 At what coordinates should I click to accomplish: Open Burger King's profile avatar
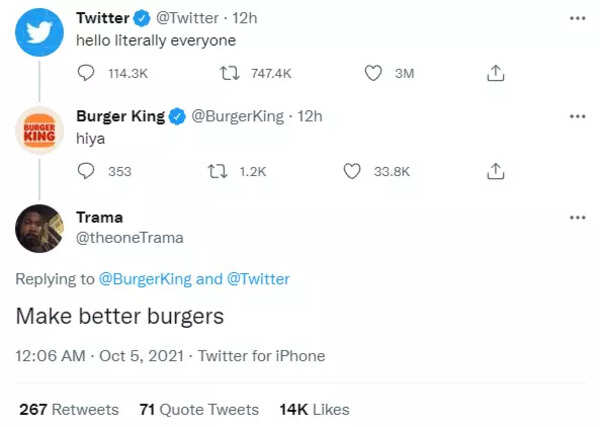40,133
